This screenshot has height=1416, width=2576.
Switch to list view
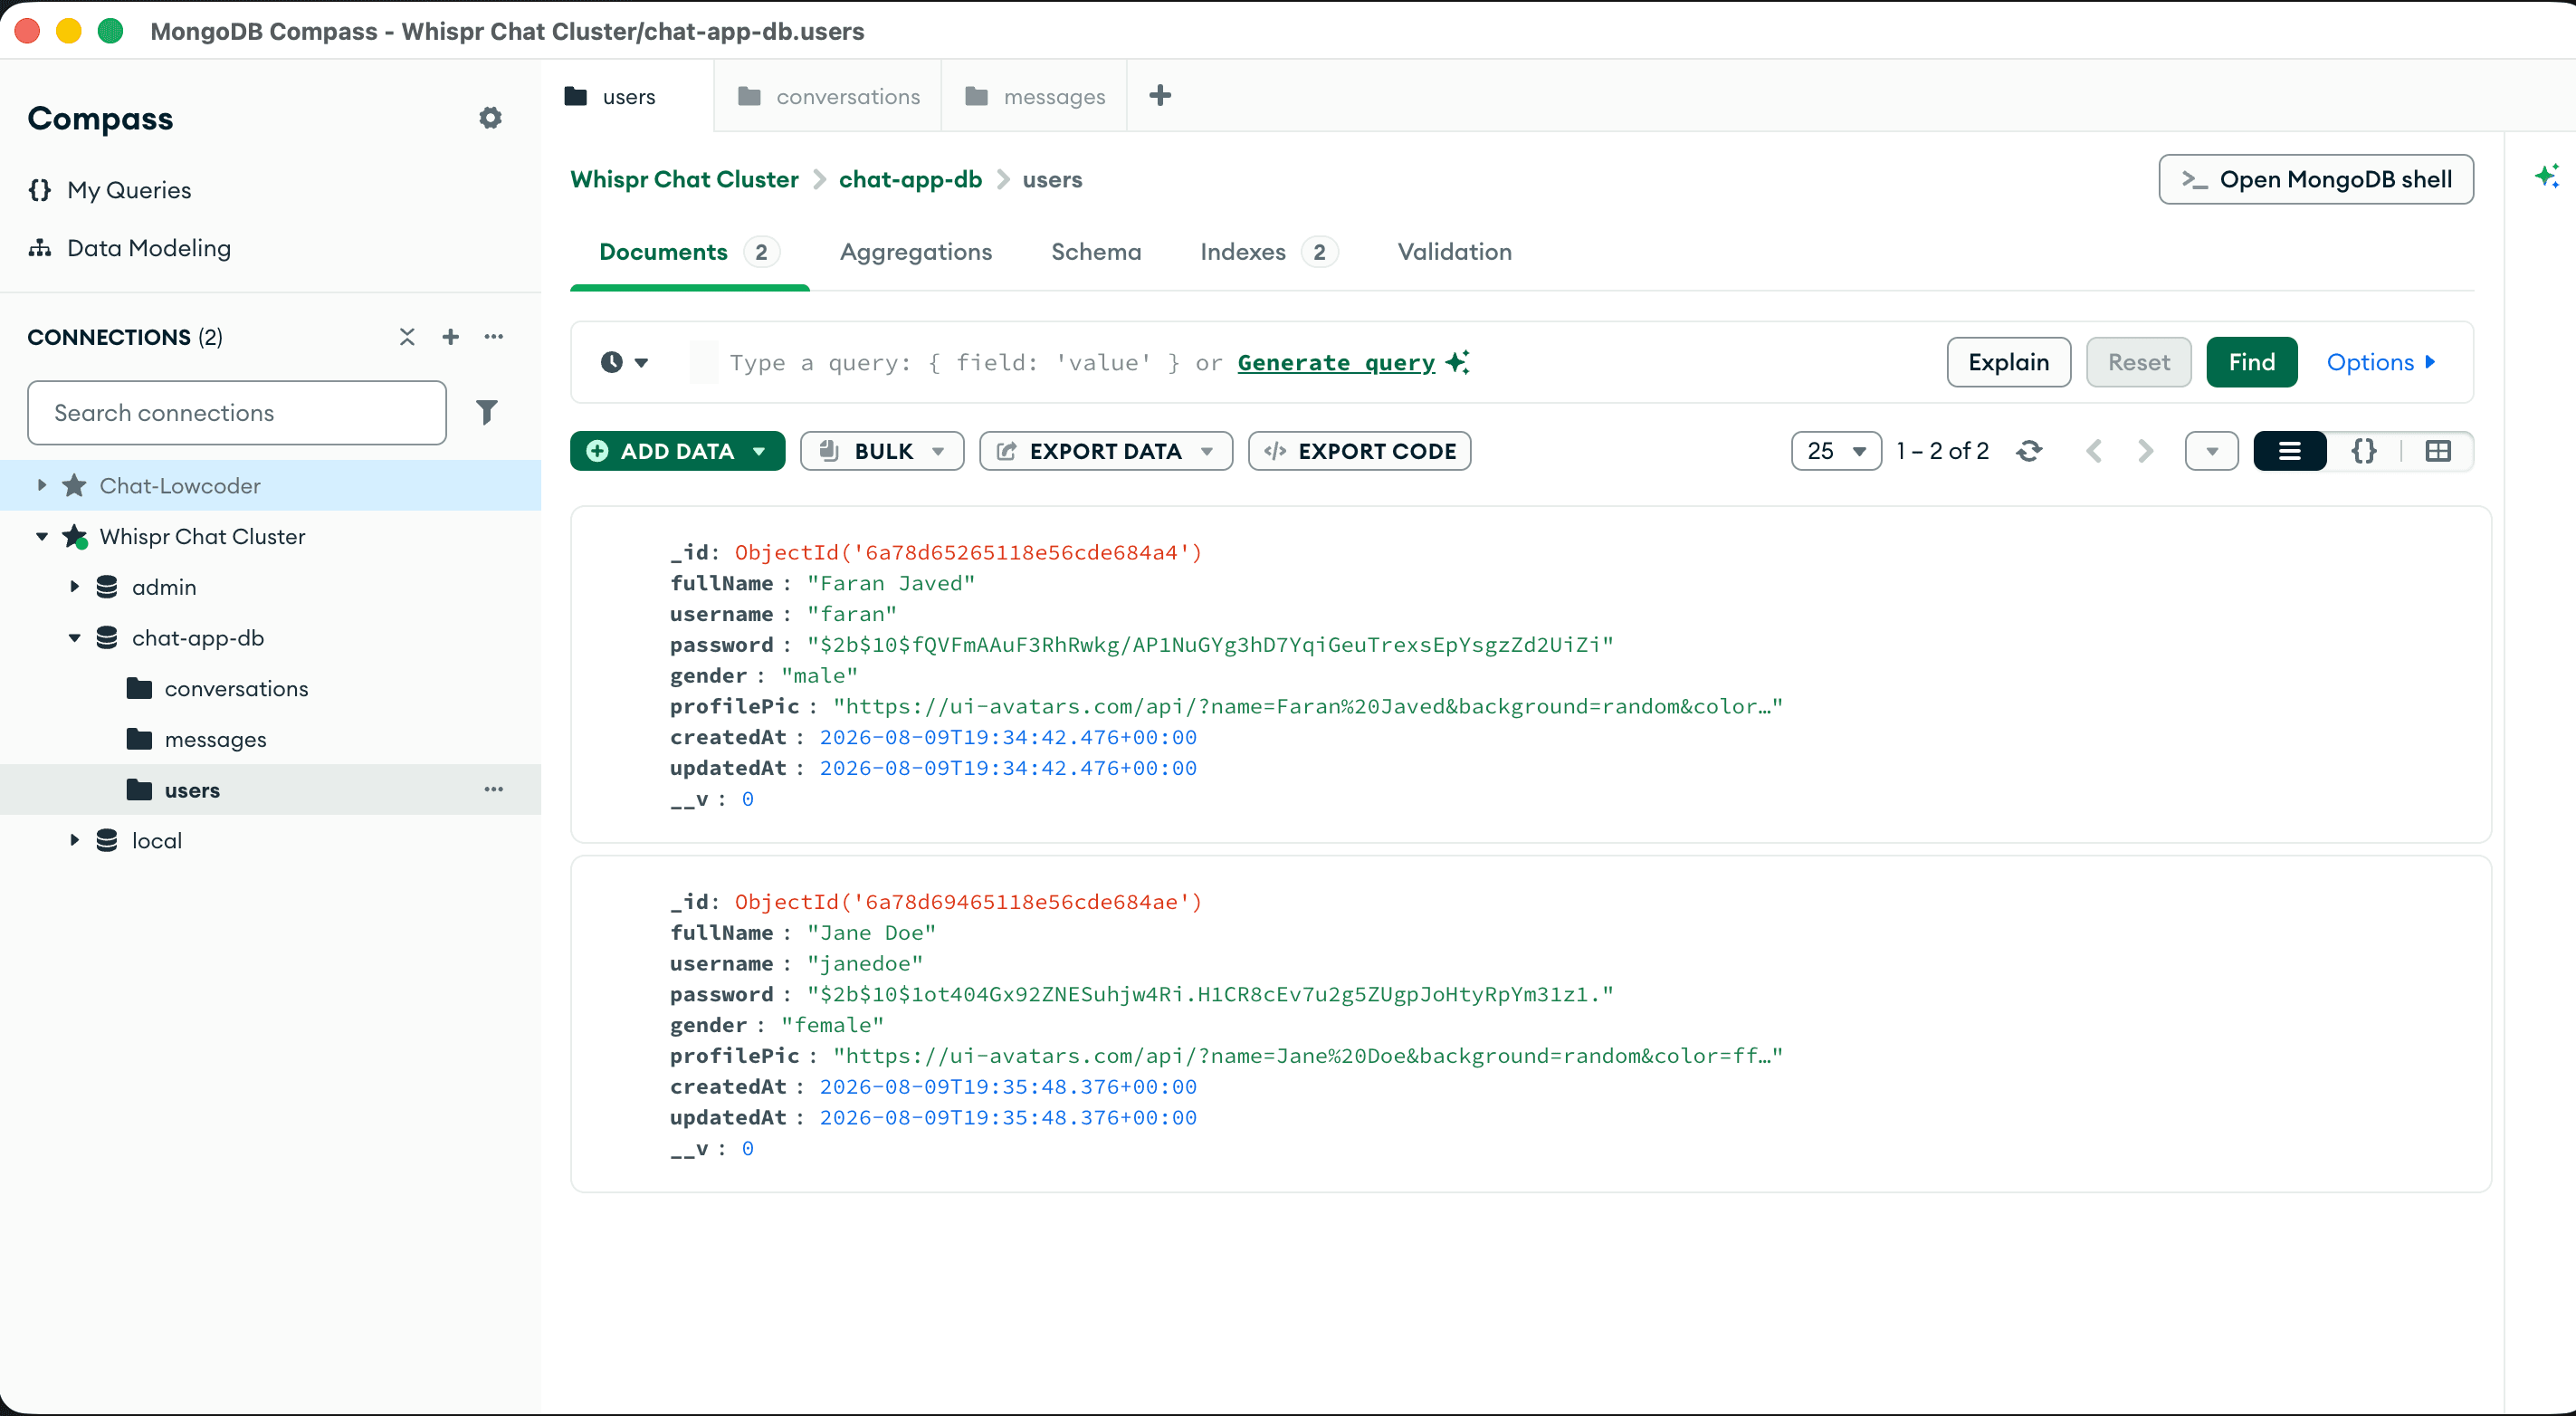click(x=2290, y=452)
